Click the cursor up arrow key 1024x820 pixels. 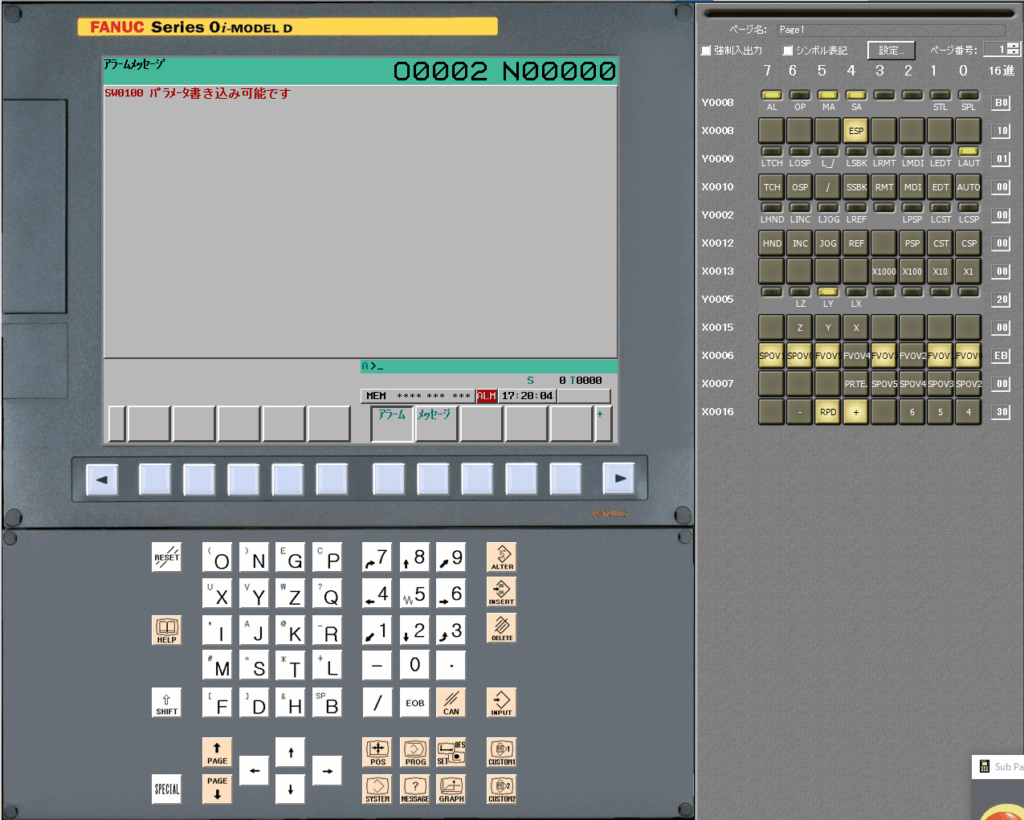pos(291,752)
